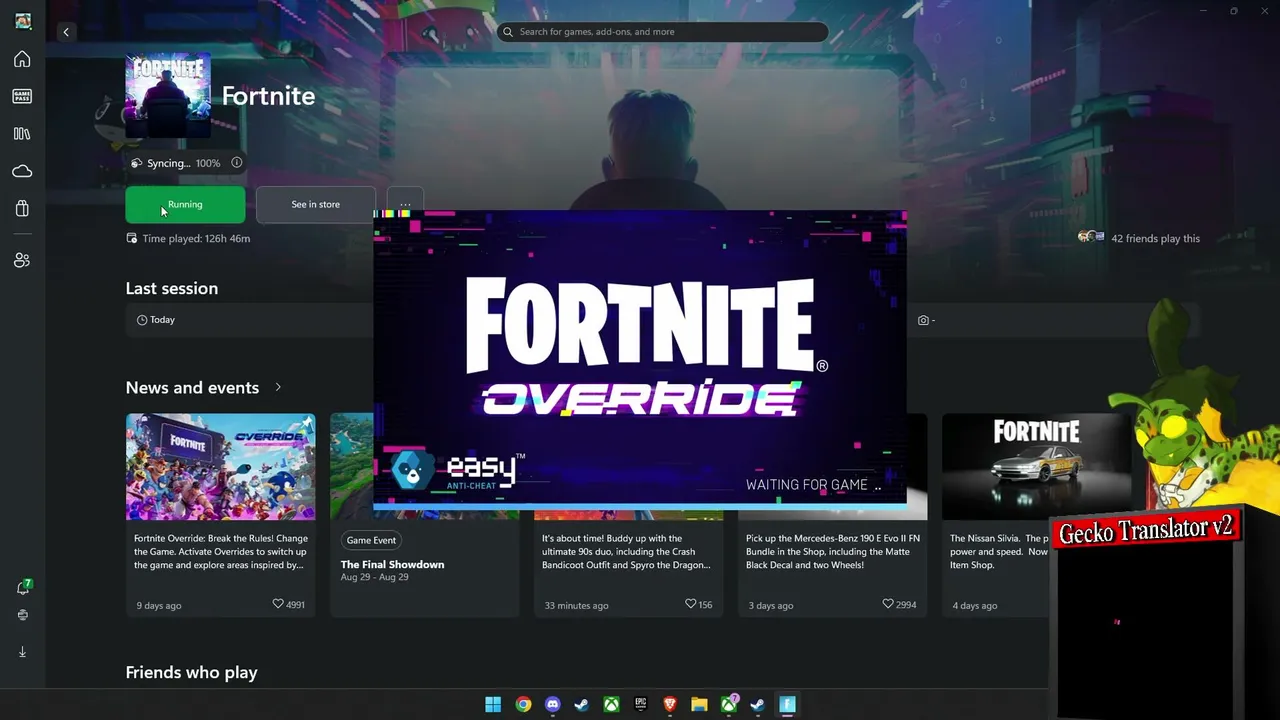Open Cloud Gaming icon in the sidebar
This screenshot has width=1280, height=720.
pos(22,171)
